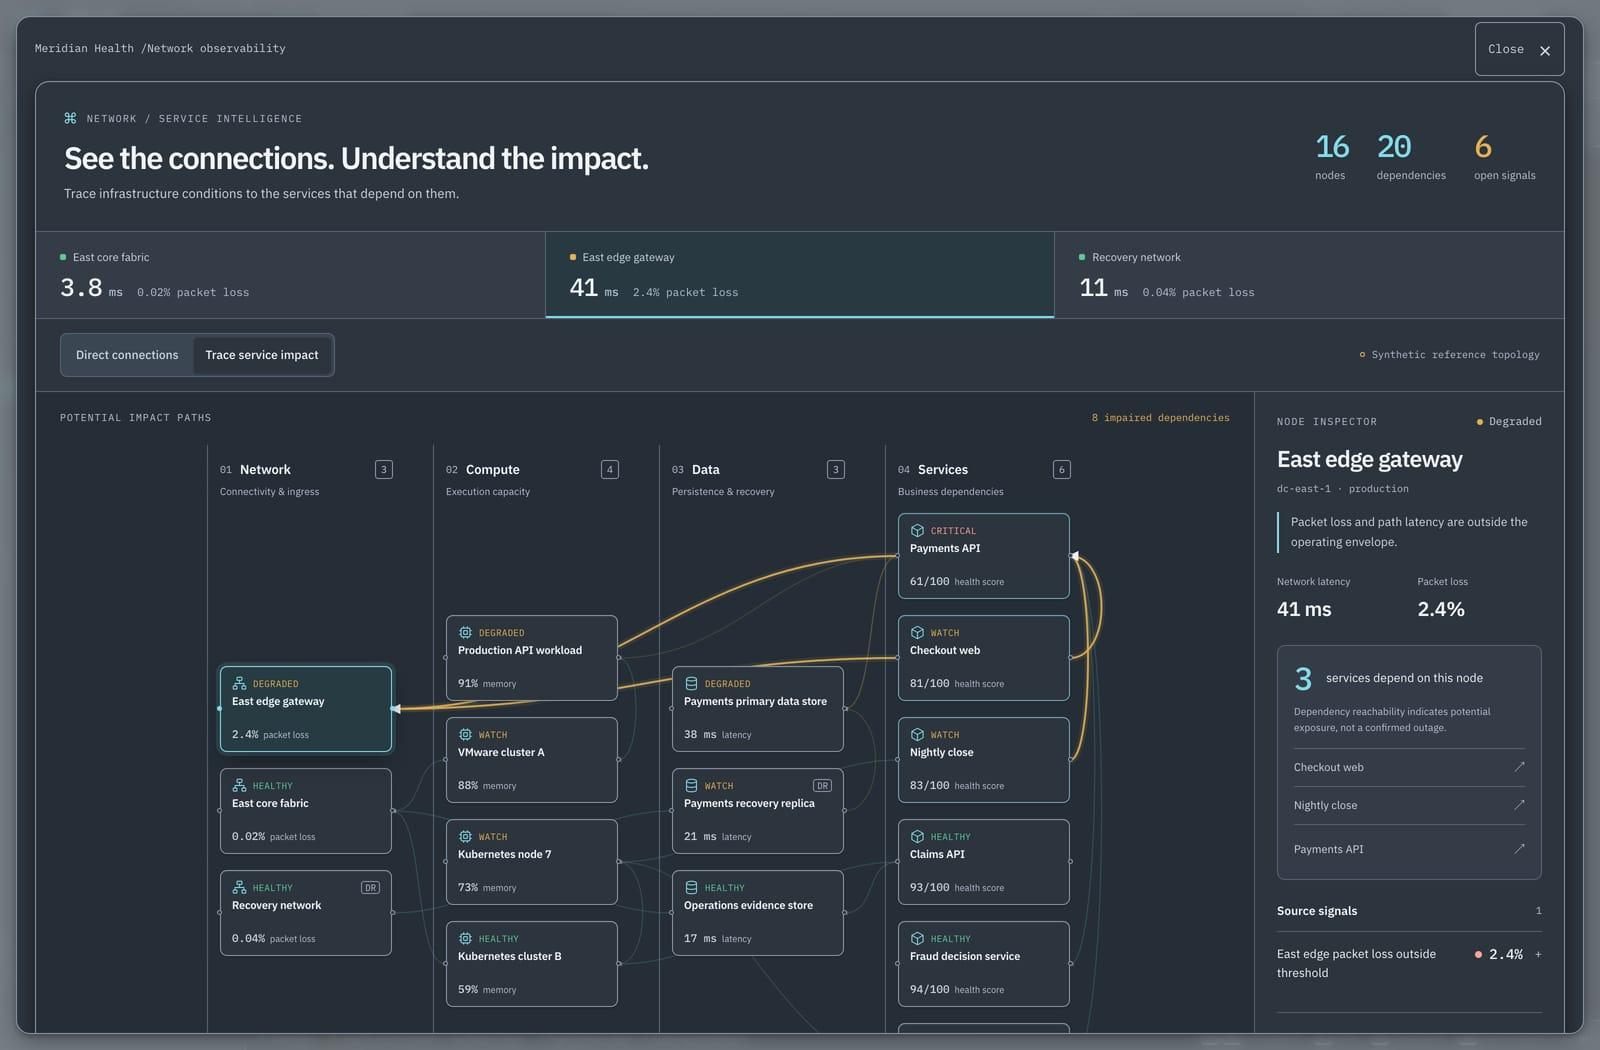Open Nightly close in the dependent services list
Viewport: 1600px width, 1050px height.
coord(1409,805)
